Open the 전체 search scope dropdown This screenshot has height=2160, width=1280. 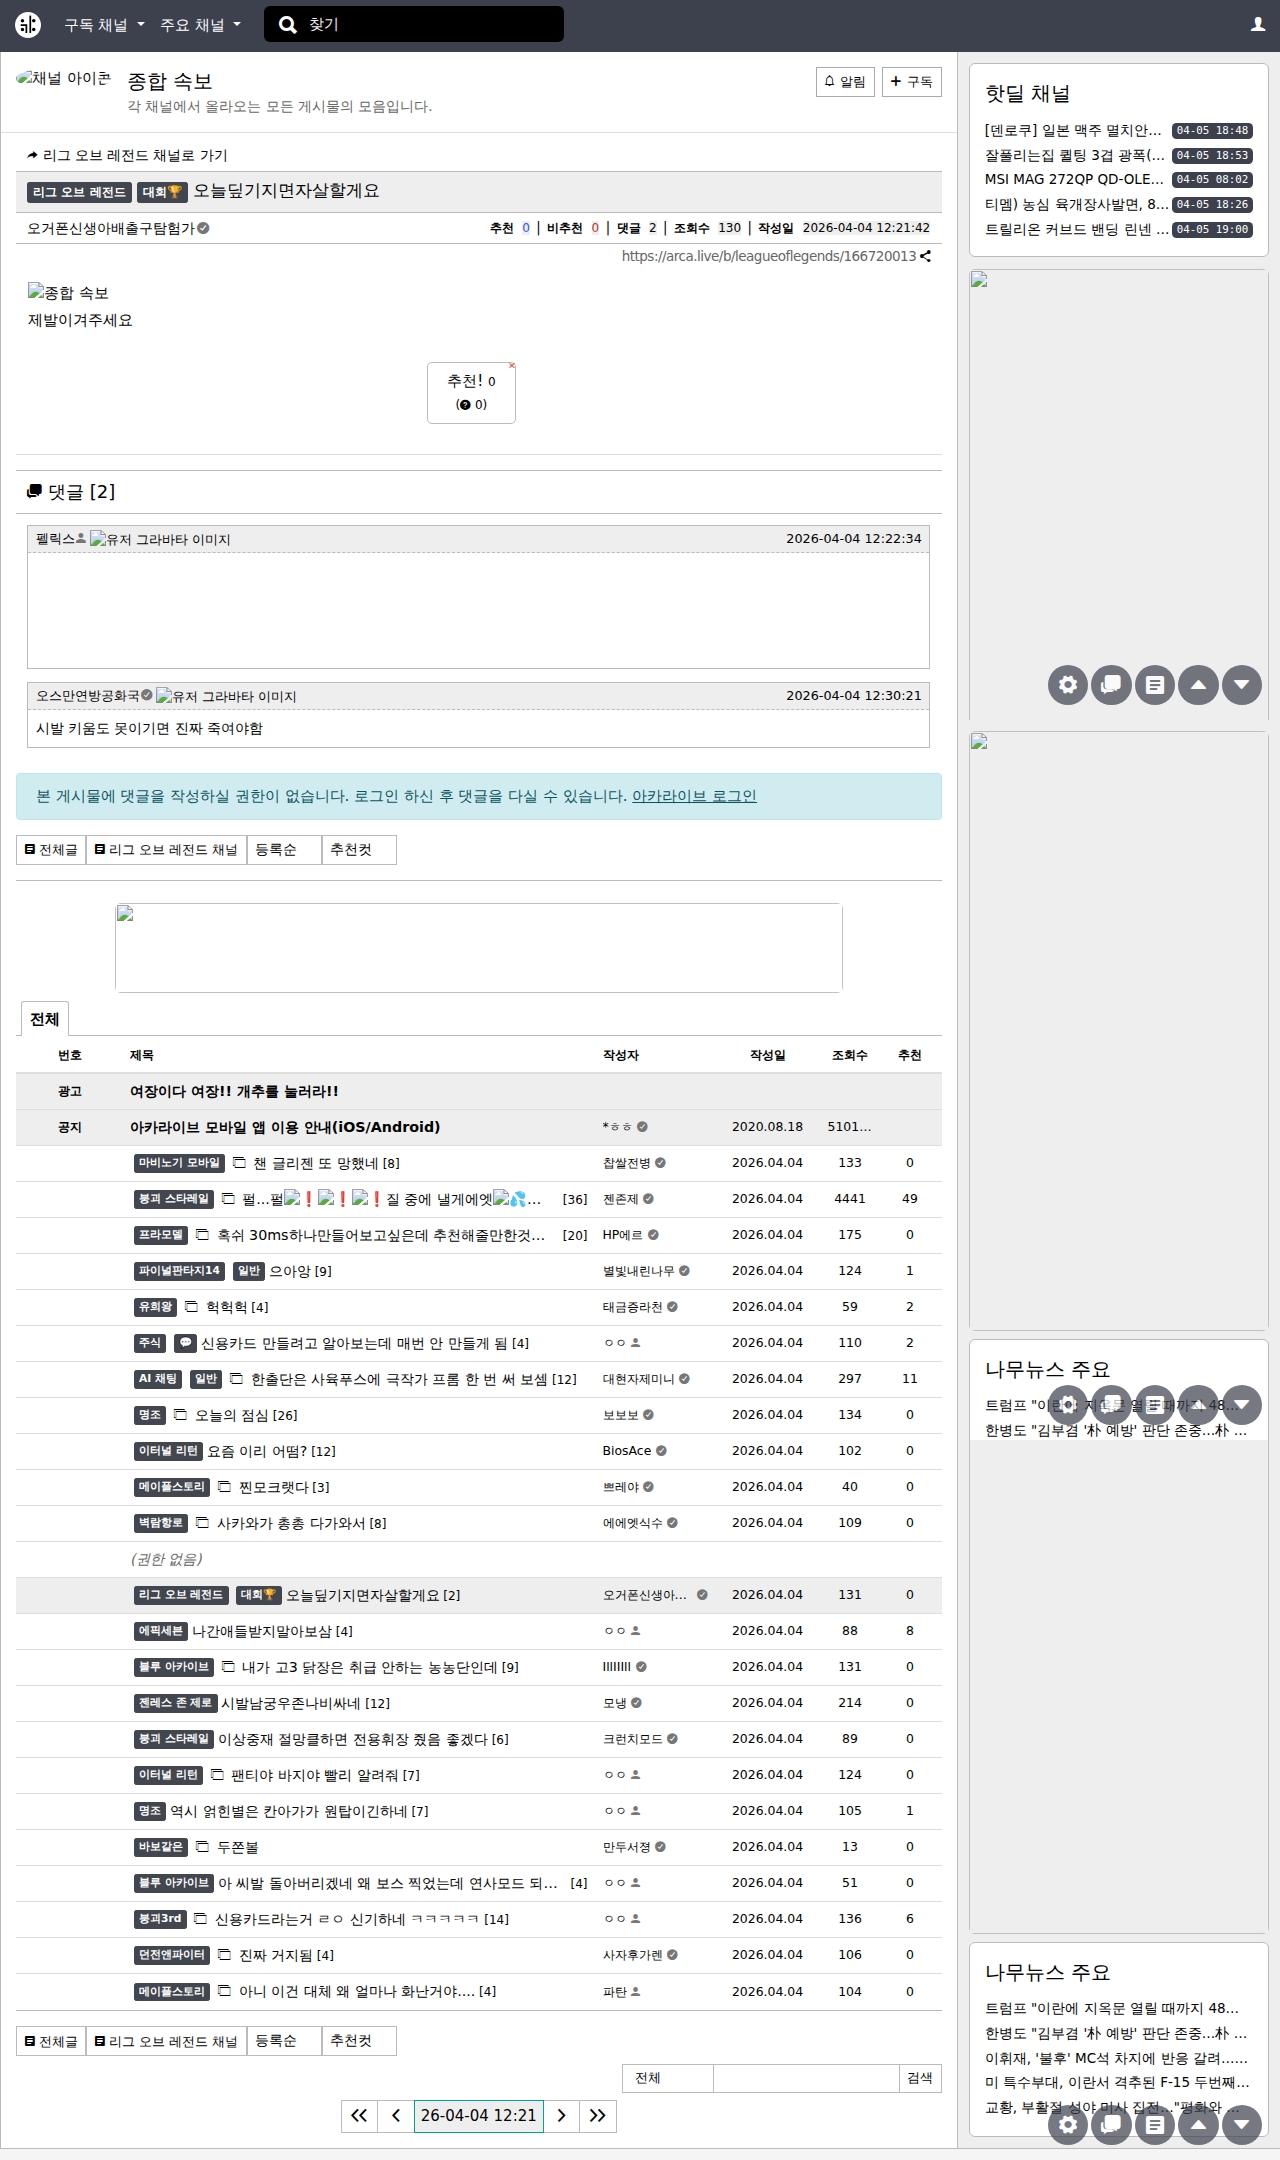pyautogui.click(x=668, y=2078)
